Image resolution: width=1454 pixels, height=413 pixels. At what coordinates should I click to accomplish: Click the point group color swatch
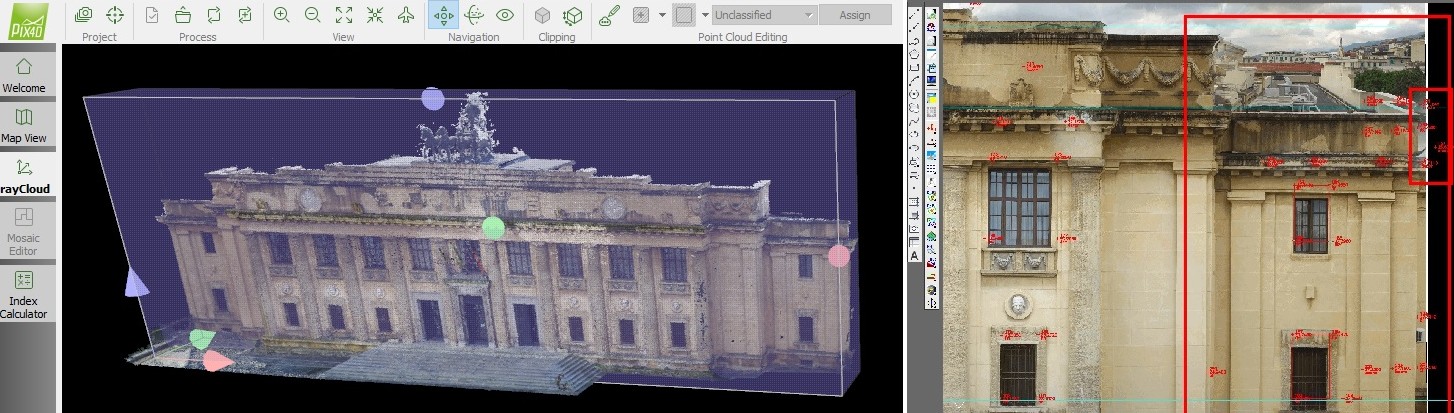click(684, 15)
